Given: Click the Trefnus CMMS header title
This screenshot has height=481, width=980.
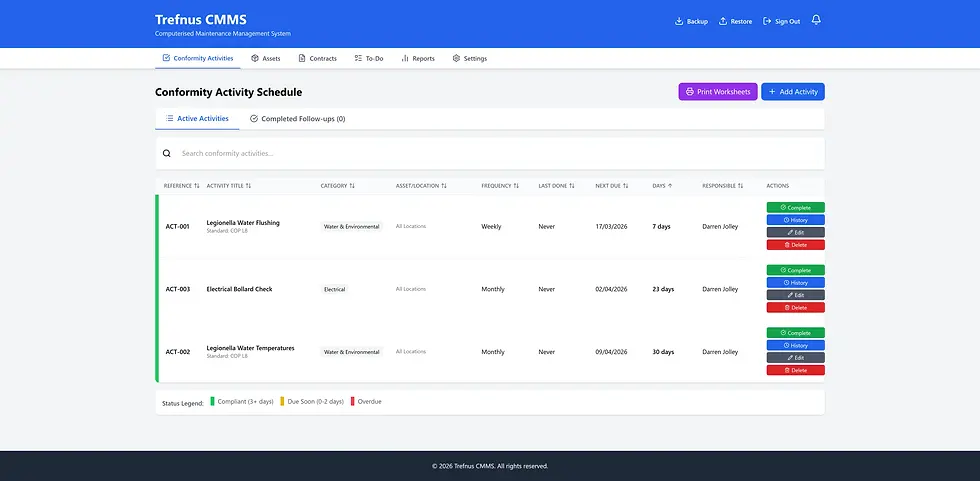Looking at the screenshot, I should click(201, 19).
